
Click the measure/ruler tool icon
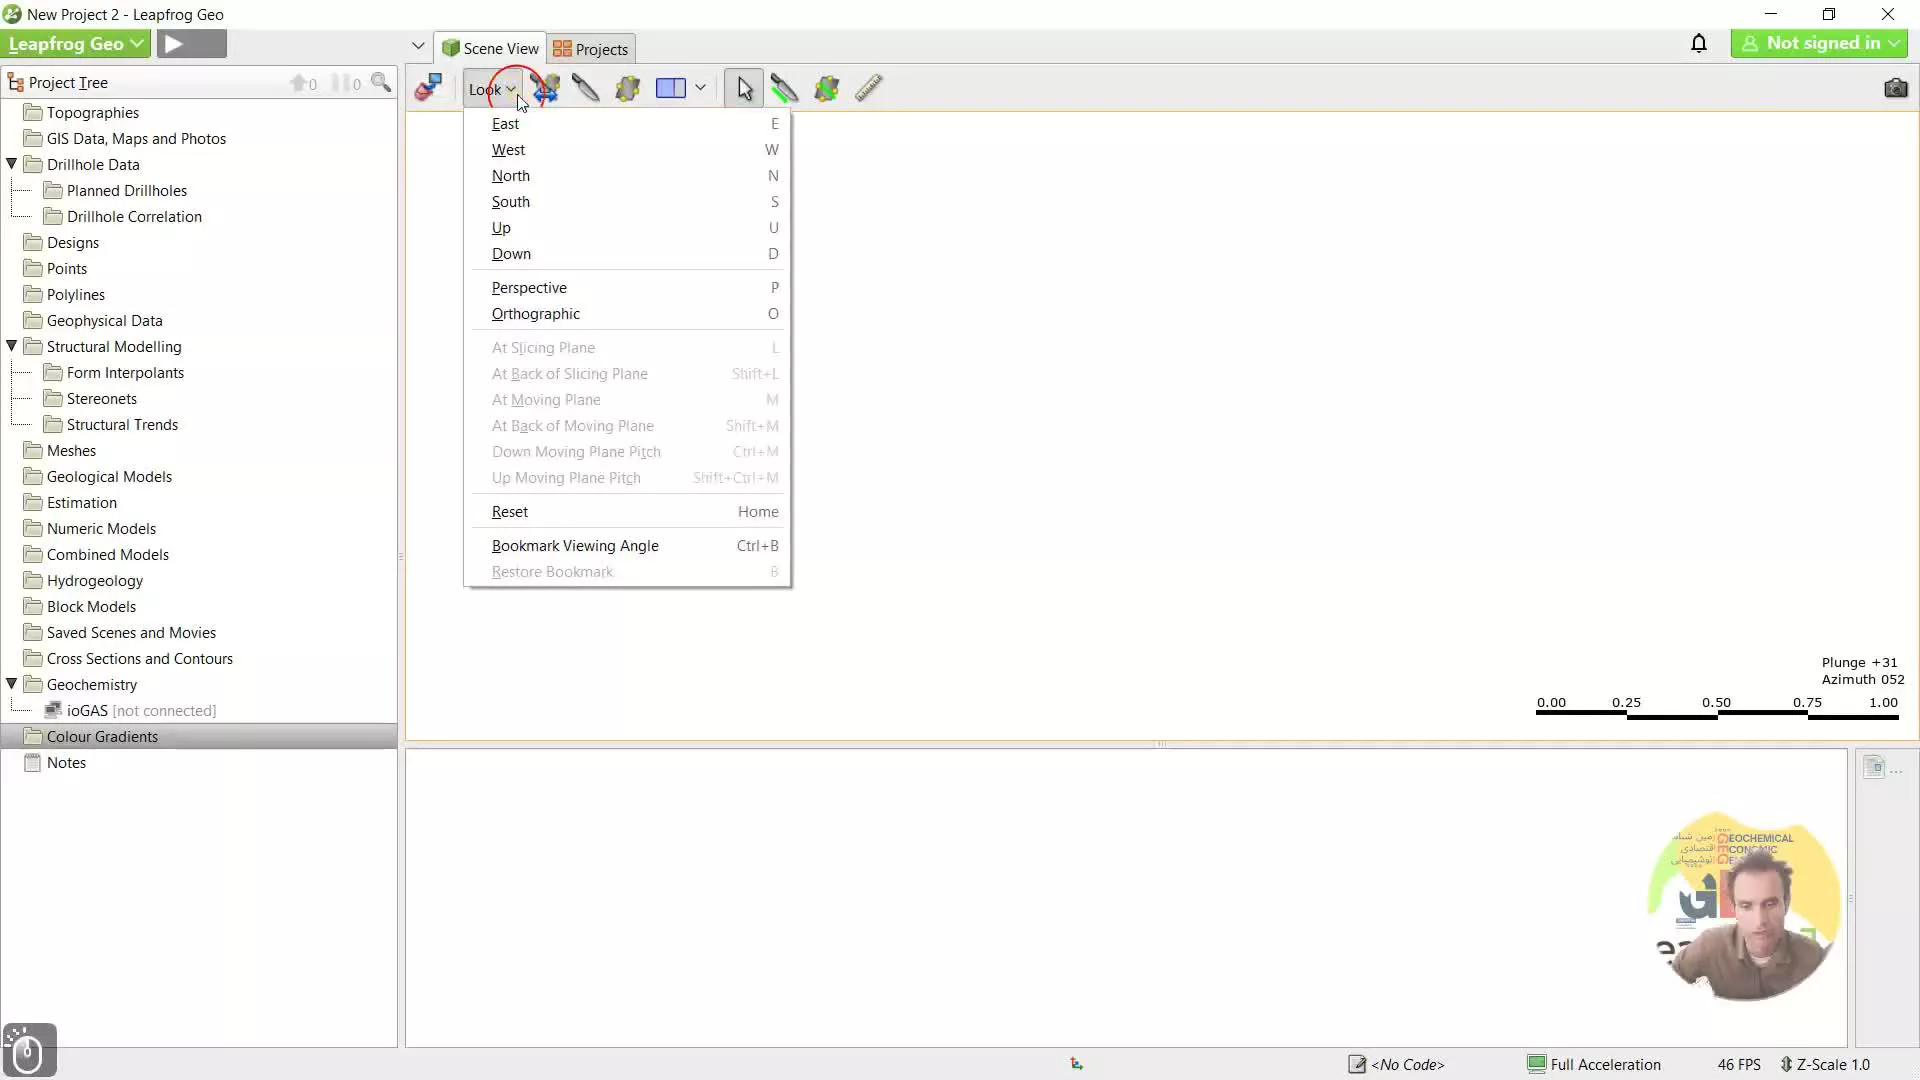click(x=869, y=88)
